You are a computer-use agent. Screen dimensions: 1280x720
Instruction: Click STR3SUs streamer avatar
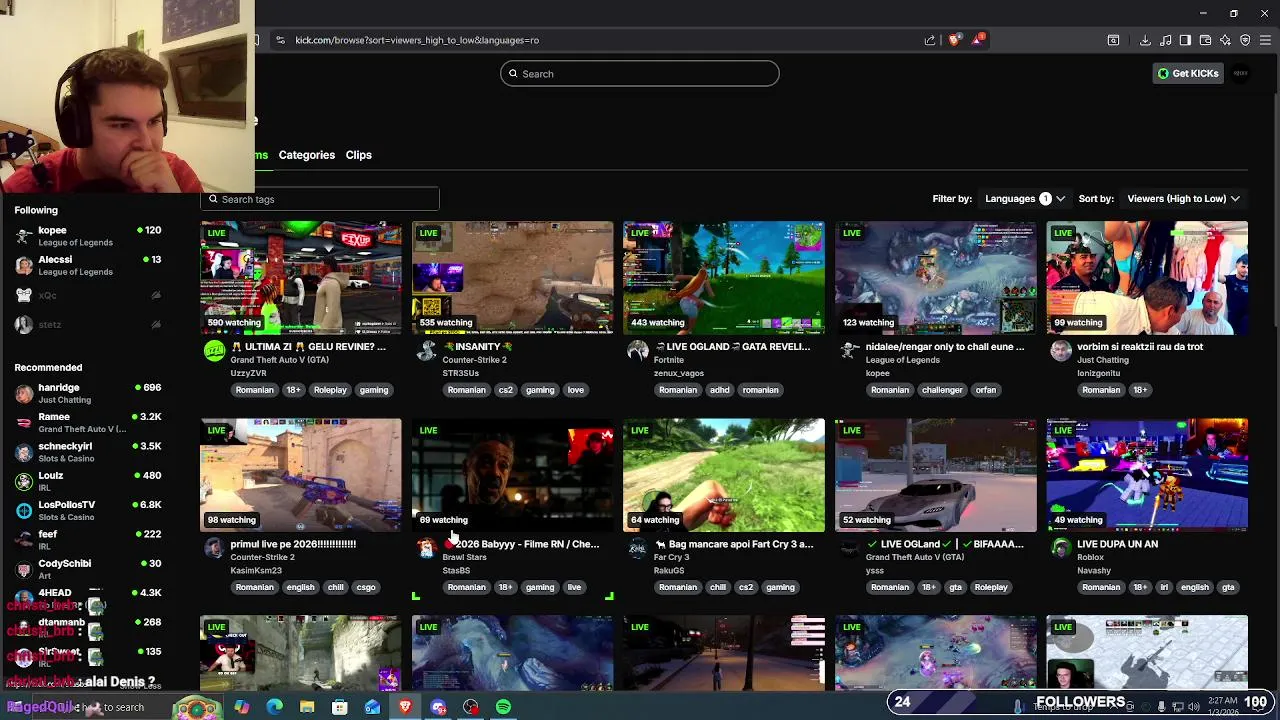coord(426,350)
